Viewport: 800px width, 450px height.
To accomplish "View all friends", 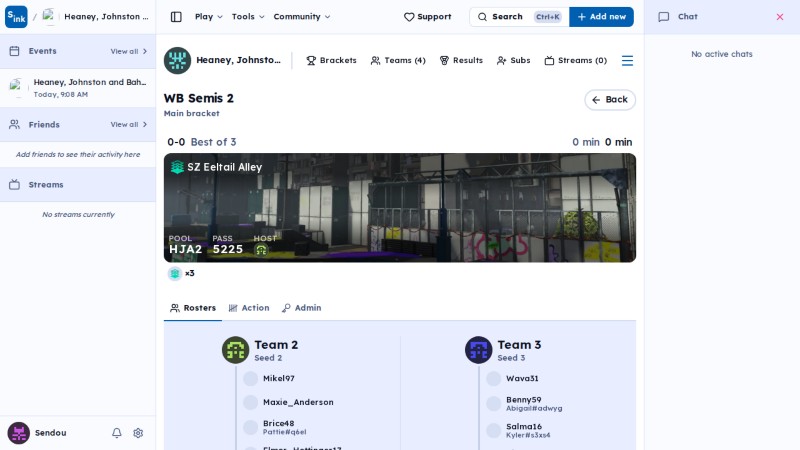I will tap(129, 124).
